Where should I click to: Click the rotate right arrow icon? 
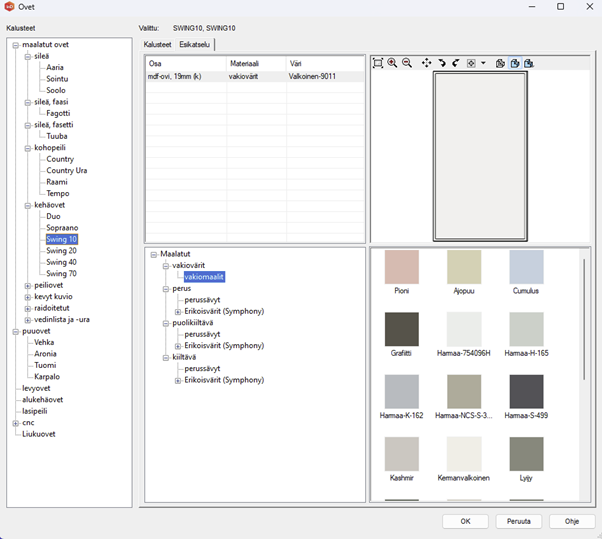point(442,63)
